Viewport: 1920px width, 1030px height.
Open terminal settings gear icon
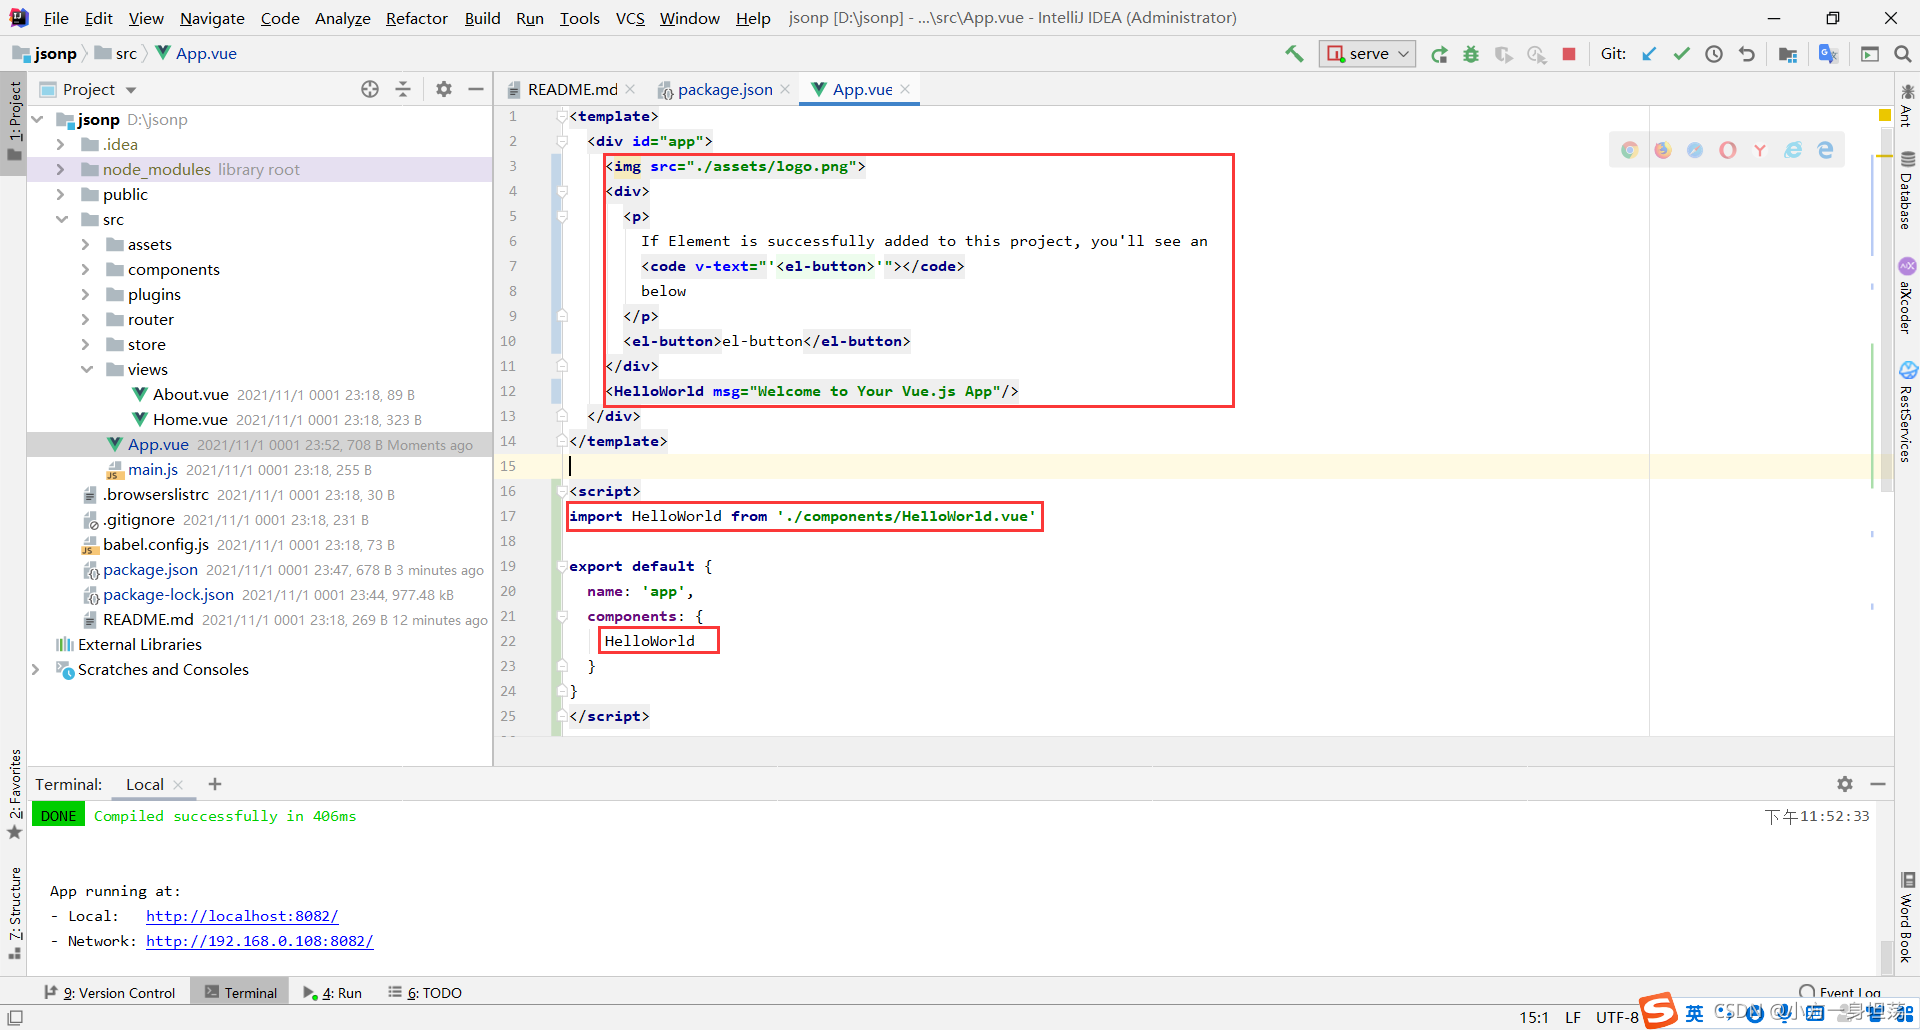click(x=1845, y=784)
